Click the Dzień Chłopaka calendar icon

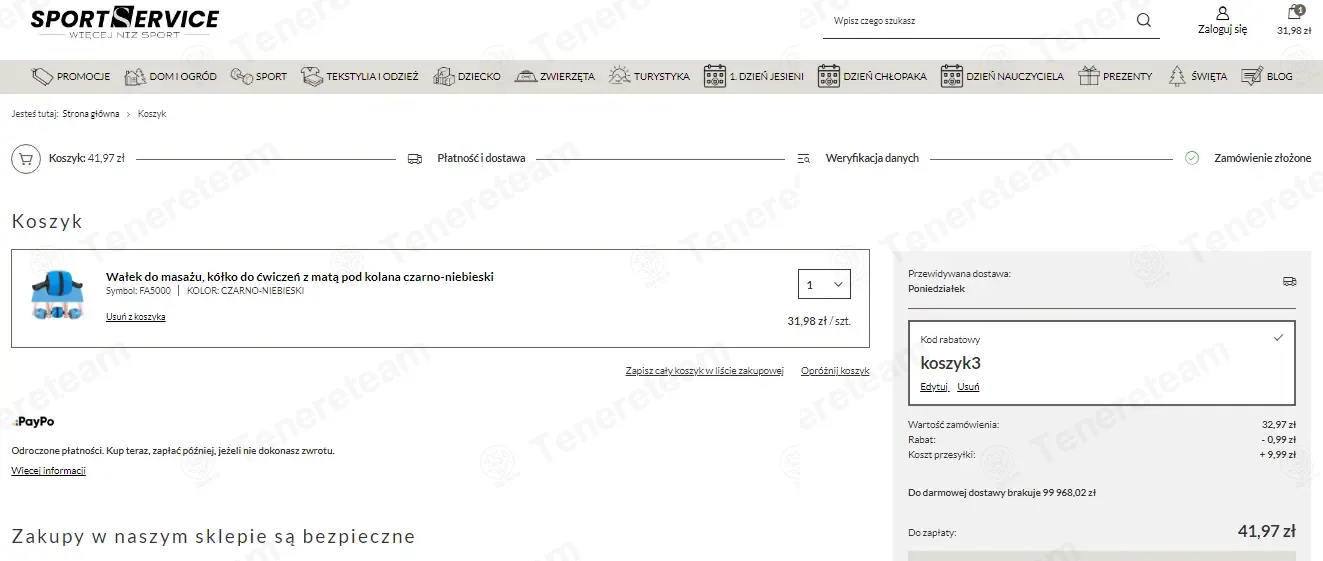coord(828,76)
